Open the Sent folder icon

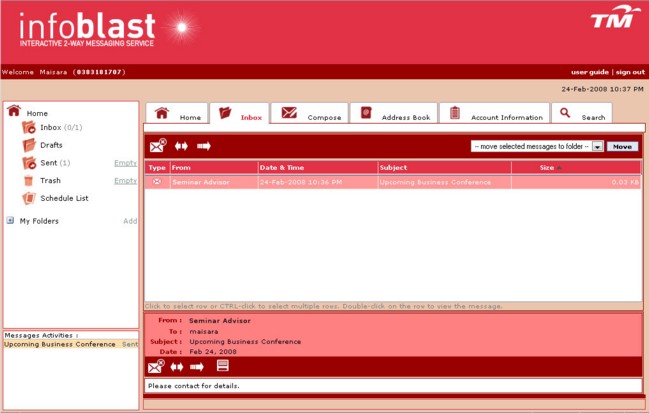[x=29, y=163]
